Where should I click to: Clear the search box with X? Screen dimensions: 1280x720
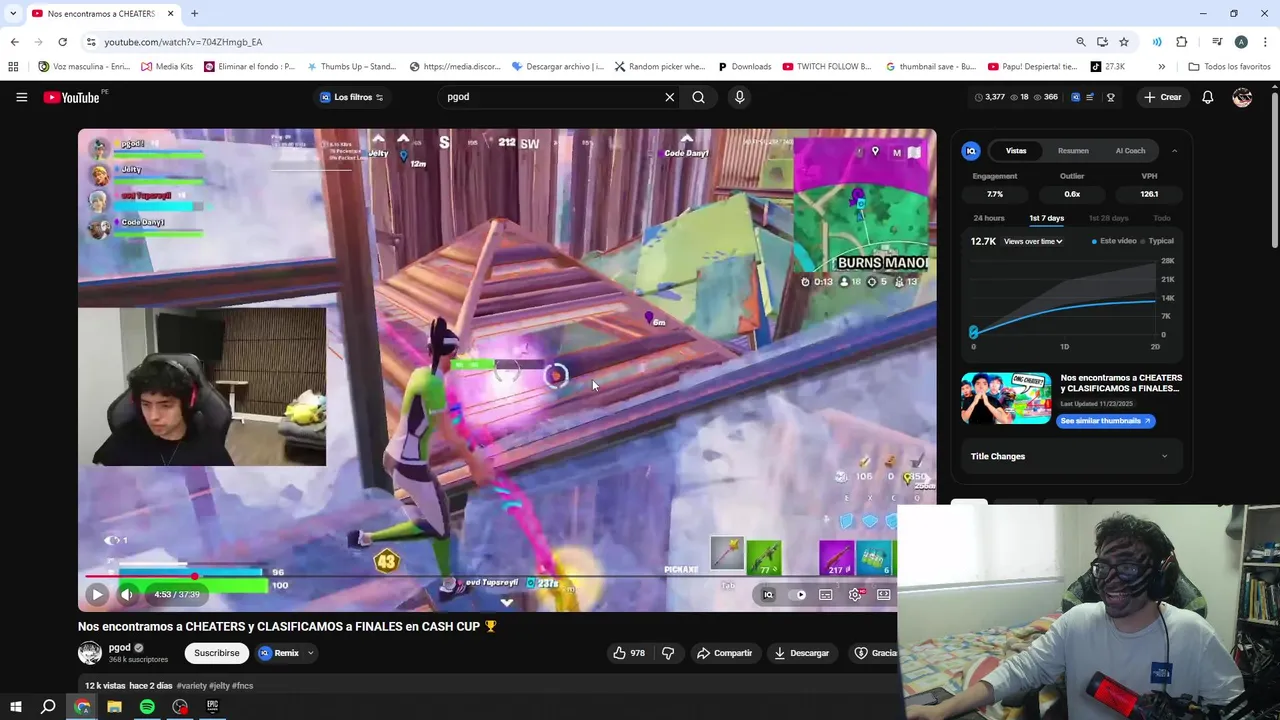[x=670, y=97]
